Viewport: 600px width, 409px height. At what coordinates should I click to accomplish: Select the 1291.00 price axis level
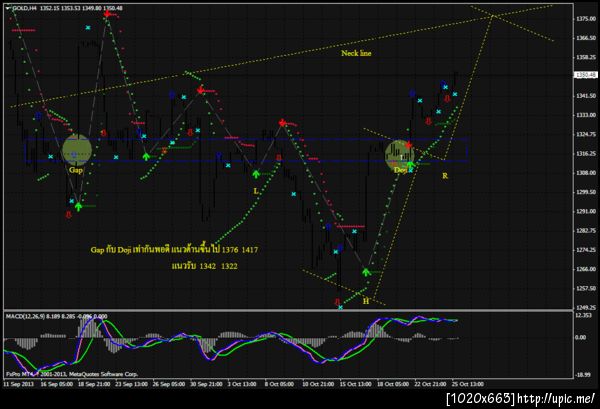[586, 211]
